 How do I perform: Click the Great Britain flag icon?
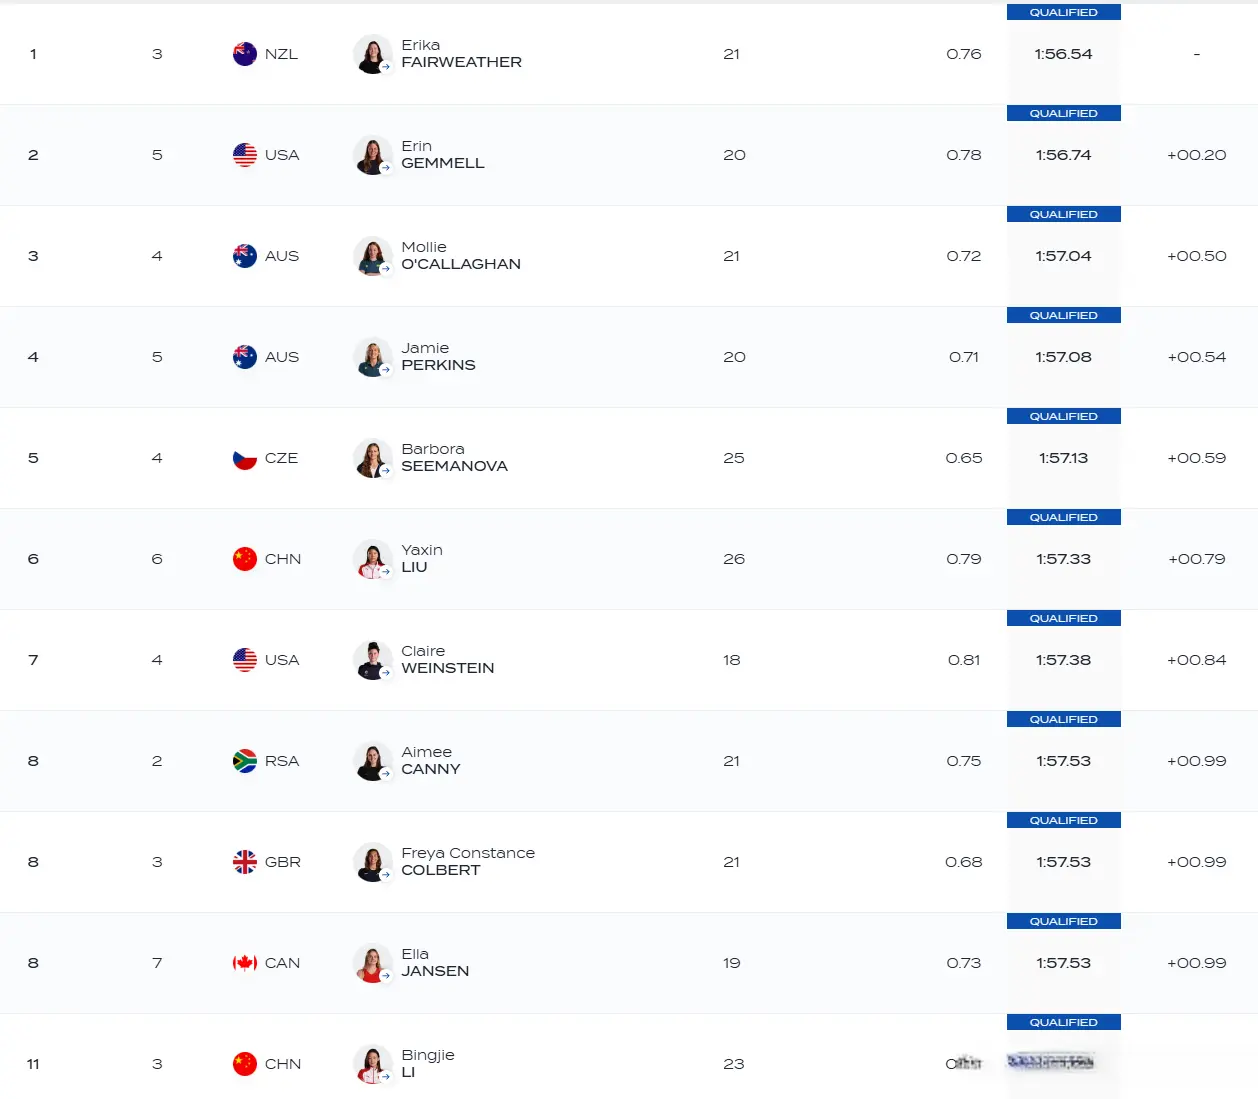pyautogui.click(x=245, y=862)
